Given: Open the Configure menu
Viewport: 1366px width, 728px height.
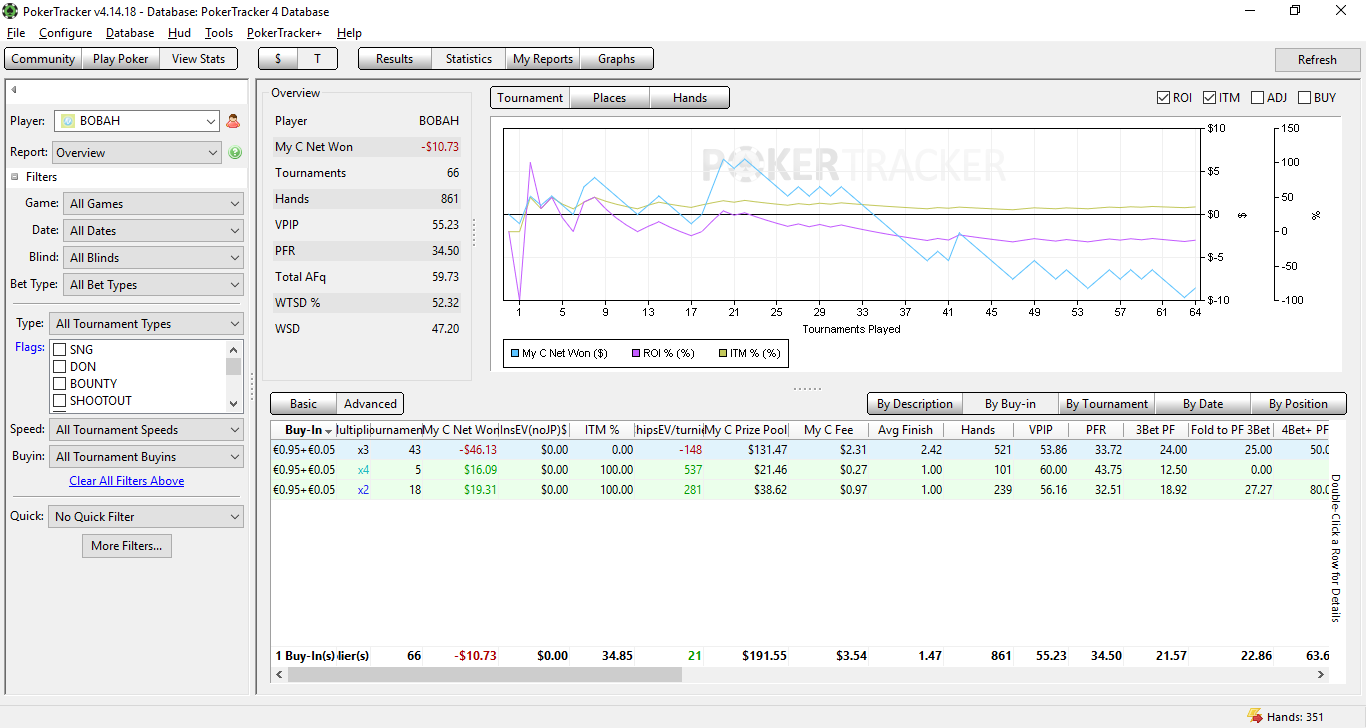Looking at the screenshot, I should click(65, 33).
